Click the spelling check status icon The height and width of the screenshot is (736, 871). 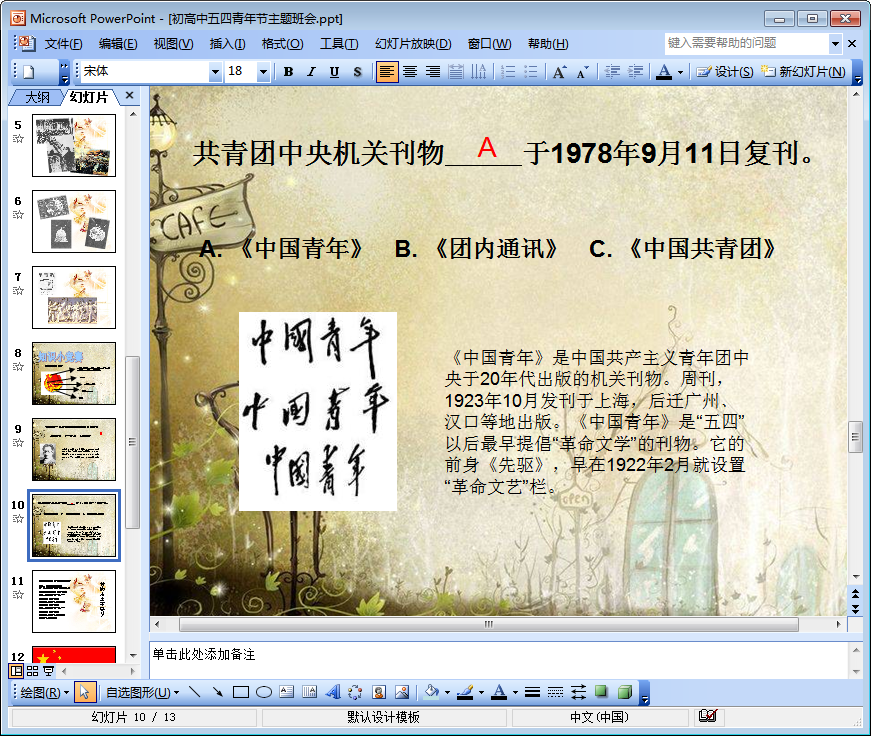(x=708, y=716)
